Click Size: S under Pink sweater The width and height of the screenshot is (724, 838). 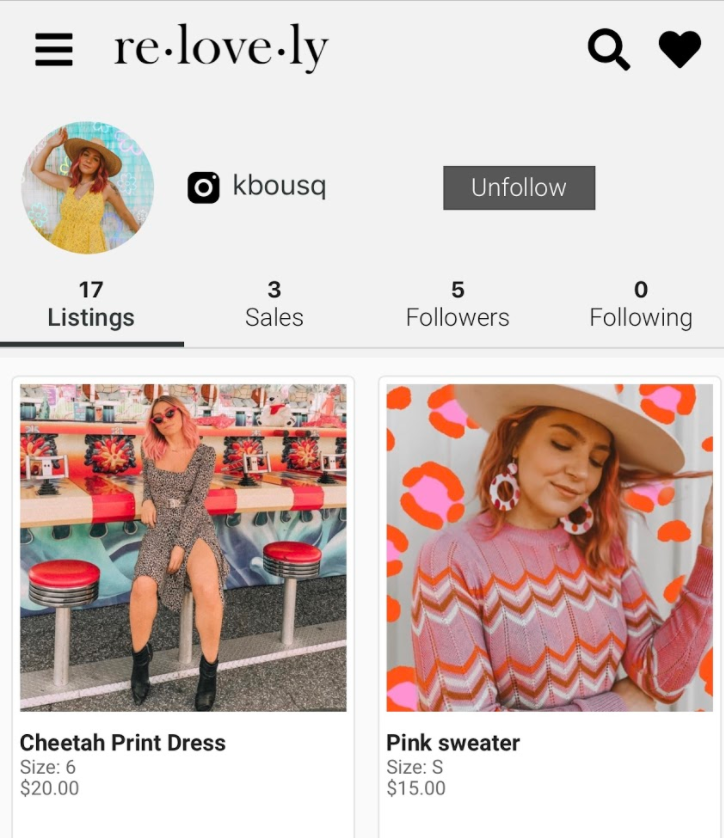coord(415,767)
